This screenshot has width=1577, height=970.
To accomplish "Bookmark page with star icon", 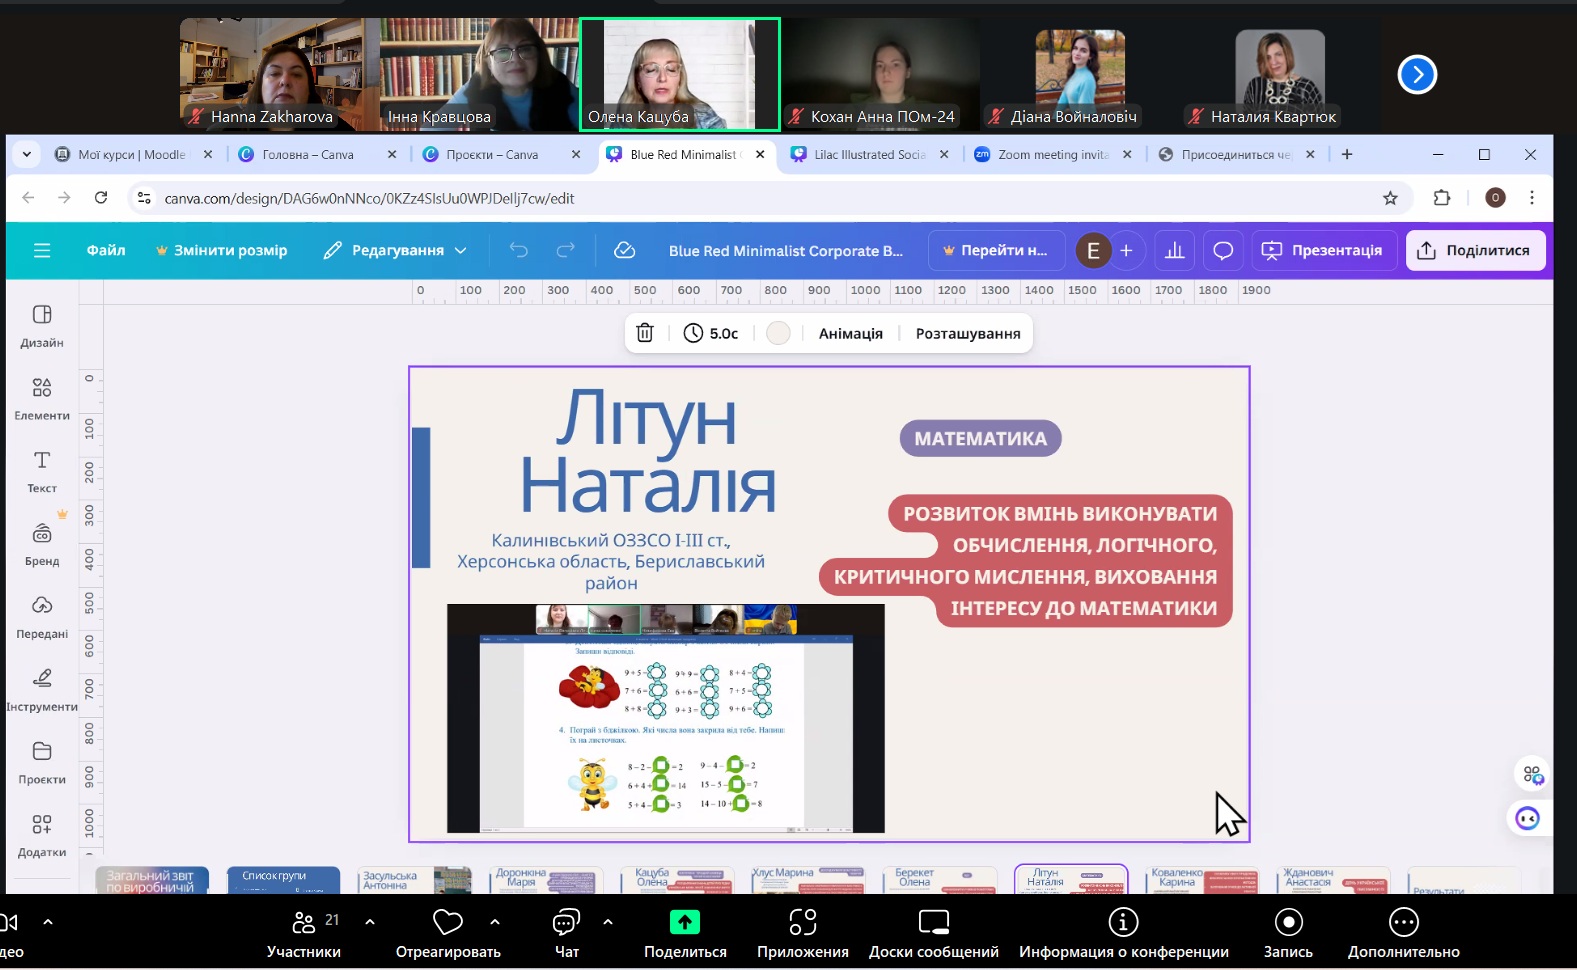I will tap(1390, 198).
